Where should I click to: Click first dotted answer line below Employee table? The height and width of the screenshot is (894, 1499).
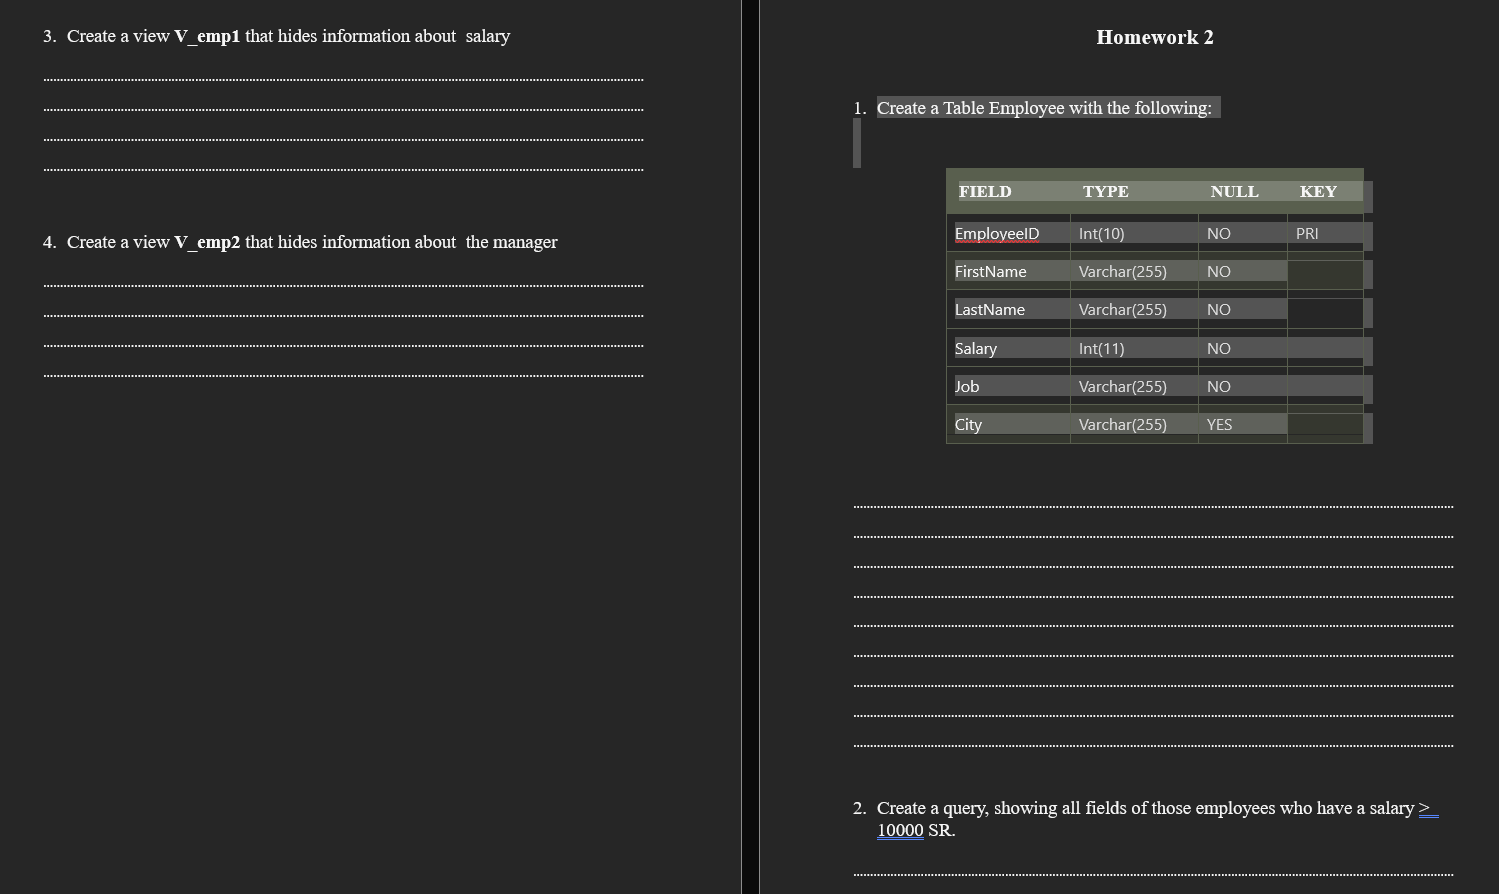(1153, 507)
